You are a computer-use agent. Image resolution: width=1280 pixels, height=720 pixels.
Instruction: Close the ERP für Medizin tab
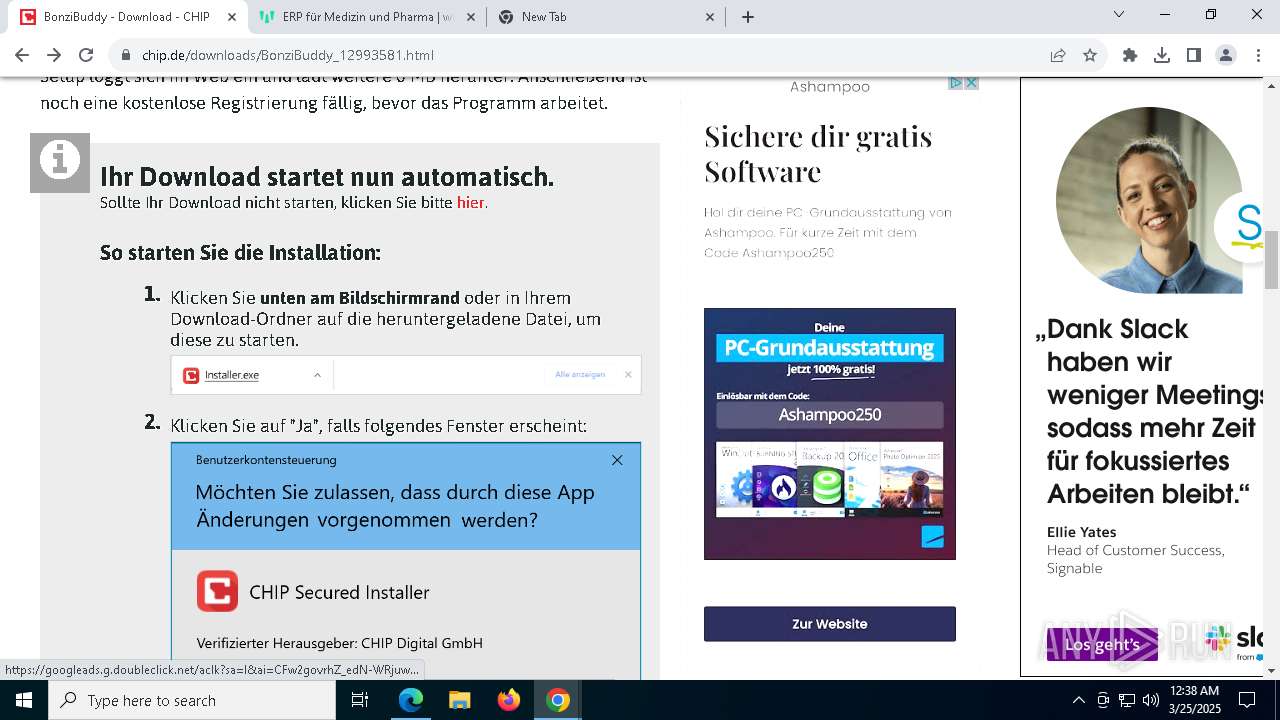471,17
